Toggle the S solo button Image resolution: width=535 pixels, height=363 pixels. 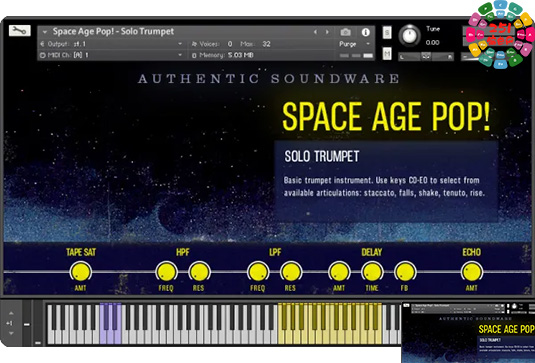pos(387,33)
